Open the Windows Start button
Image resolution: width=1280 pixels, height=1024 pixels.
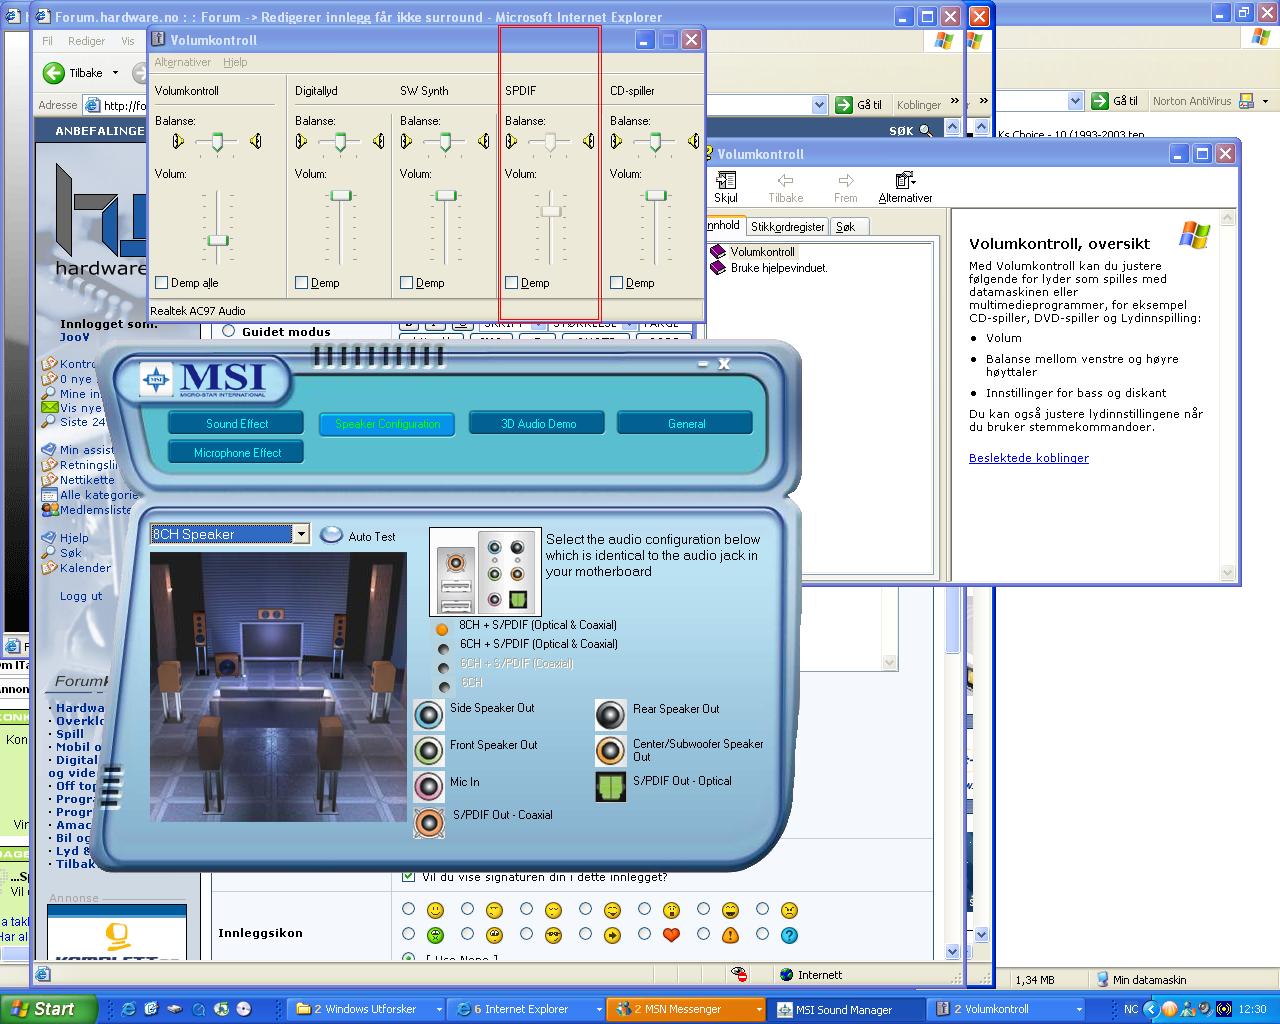[48, 1009]
